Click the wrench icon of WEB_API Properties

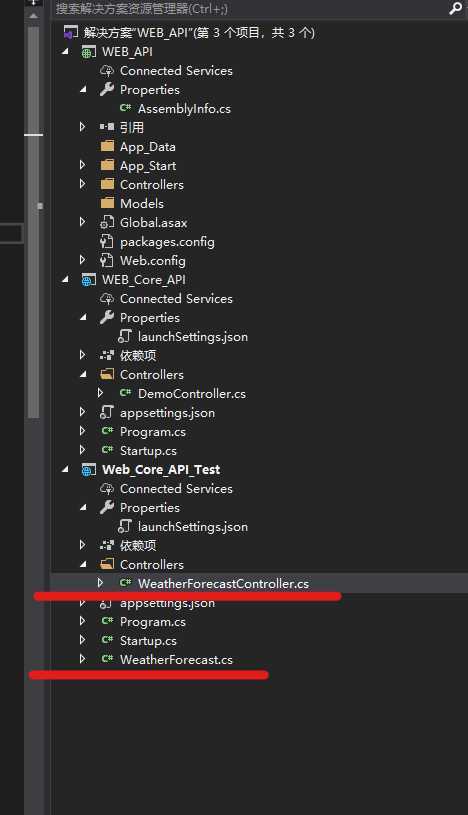click(x=107, y=89)
